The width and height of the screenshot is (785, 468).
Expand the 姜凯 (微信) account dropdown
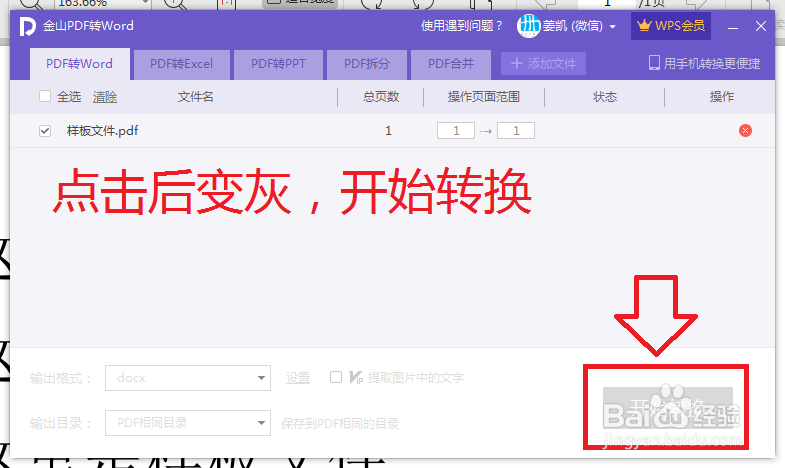coord(612,27)
